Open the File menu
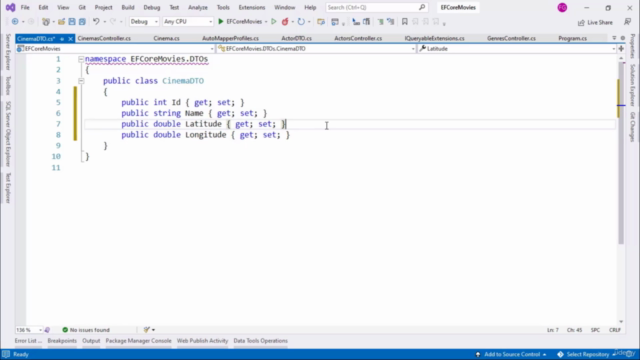640x360 pixels. coord(25,7)
